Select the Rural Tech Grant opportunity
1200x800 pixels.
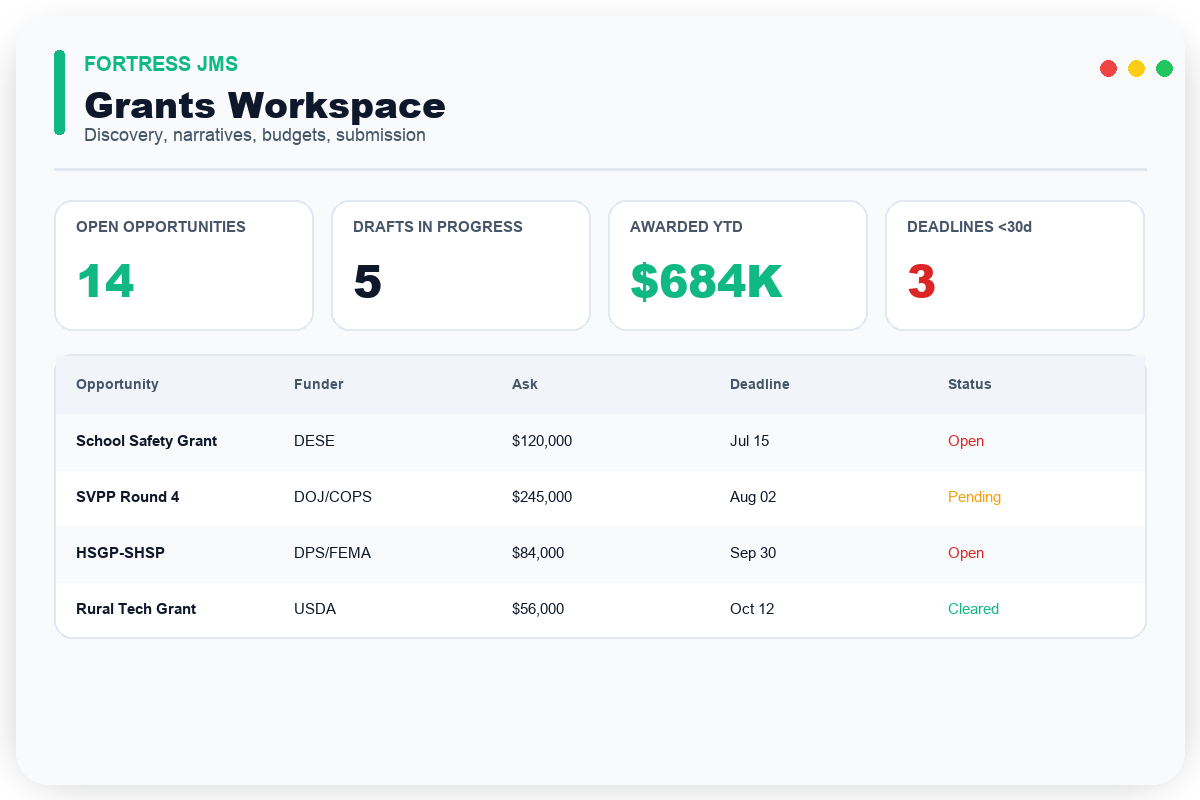tap(136, 609)
